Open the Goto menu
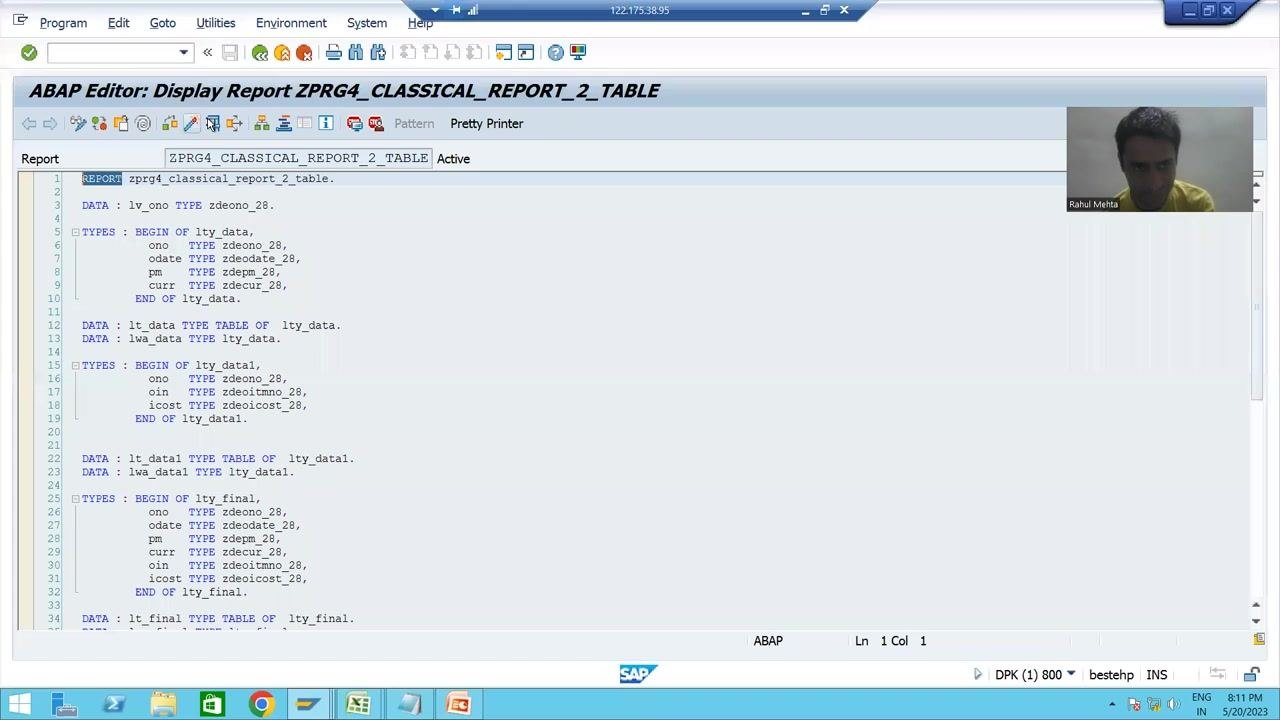Screen dimensions: 1280x720 point(162,22)
